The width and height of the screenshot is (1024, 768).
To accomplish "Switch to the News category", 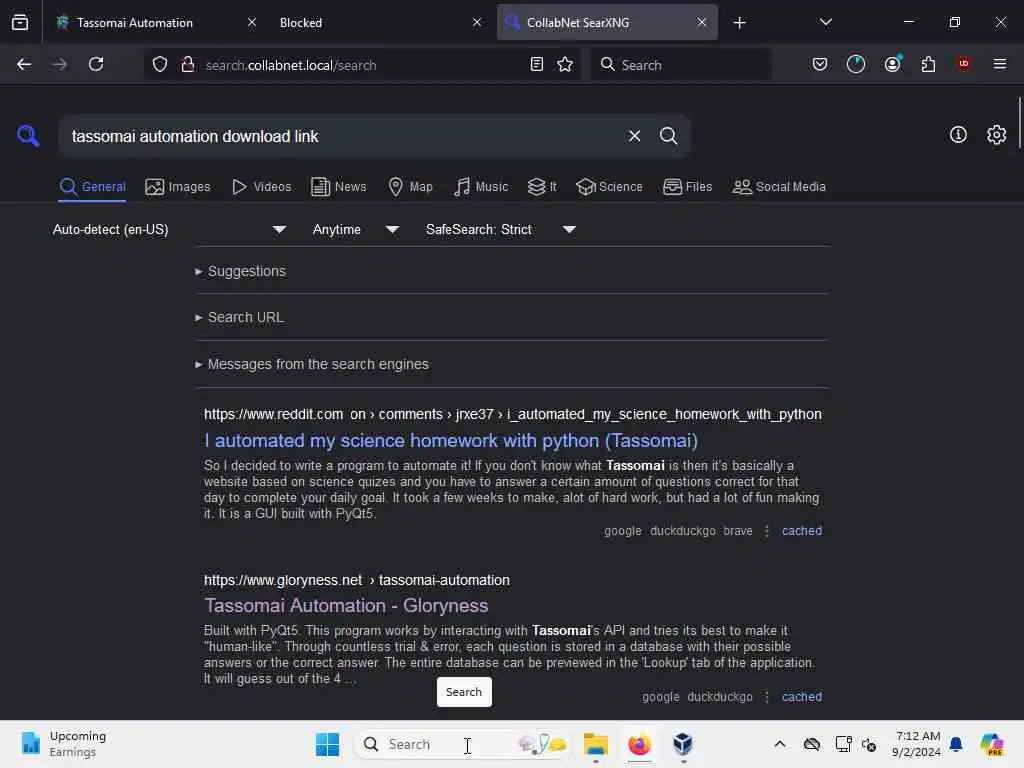I will (x=338, y=187).
